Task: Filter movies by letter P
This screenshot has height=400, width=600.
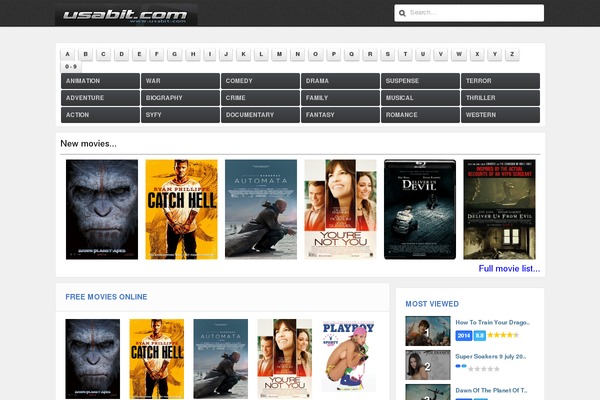Action: pos(334,54)
